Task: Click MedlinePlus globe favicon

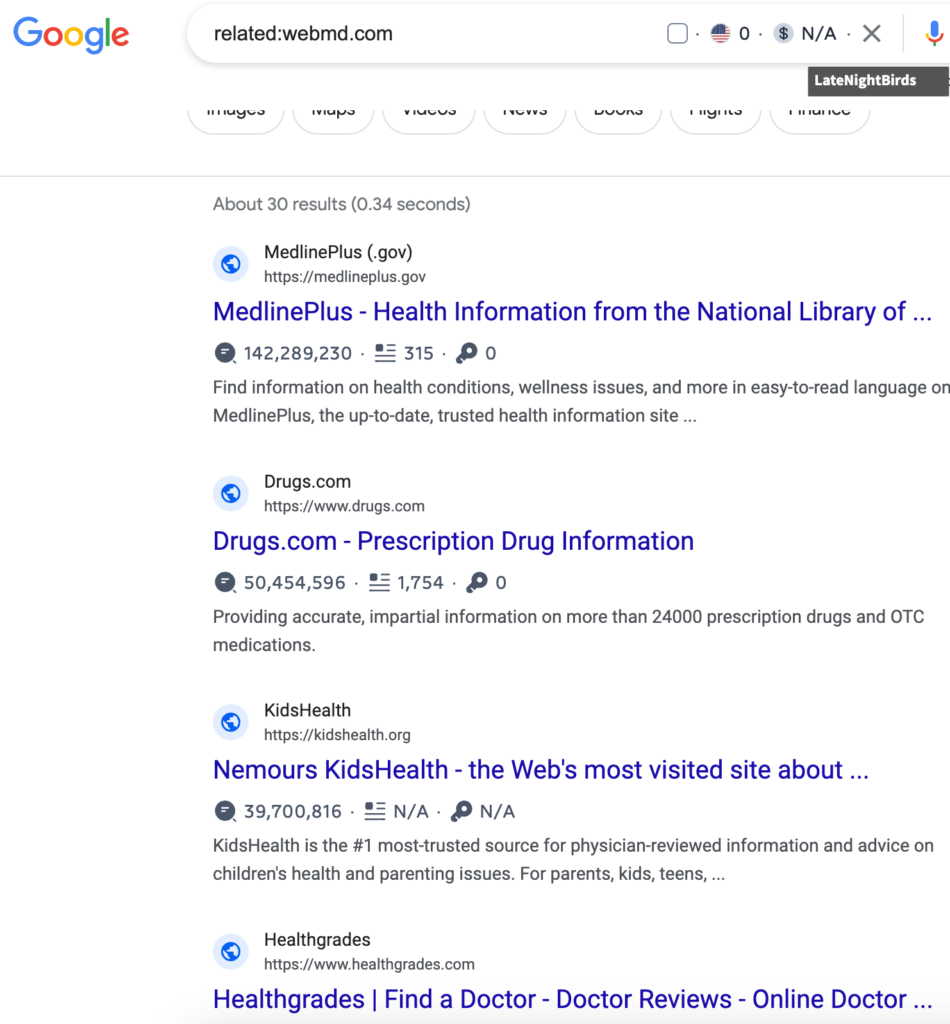Action: pyautogui.click(x=230, y=264)
